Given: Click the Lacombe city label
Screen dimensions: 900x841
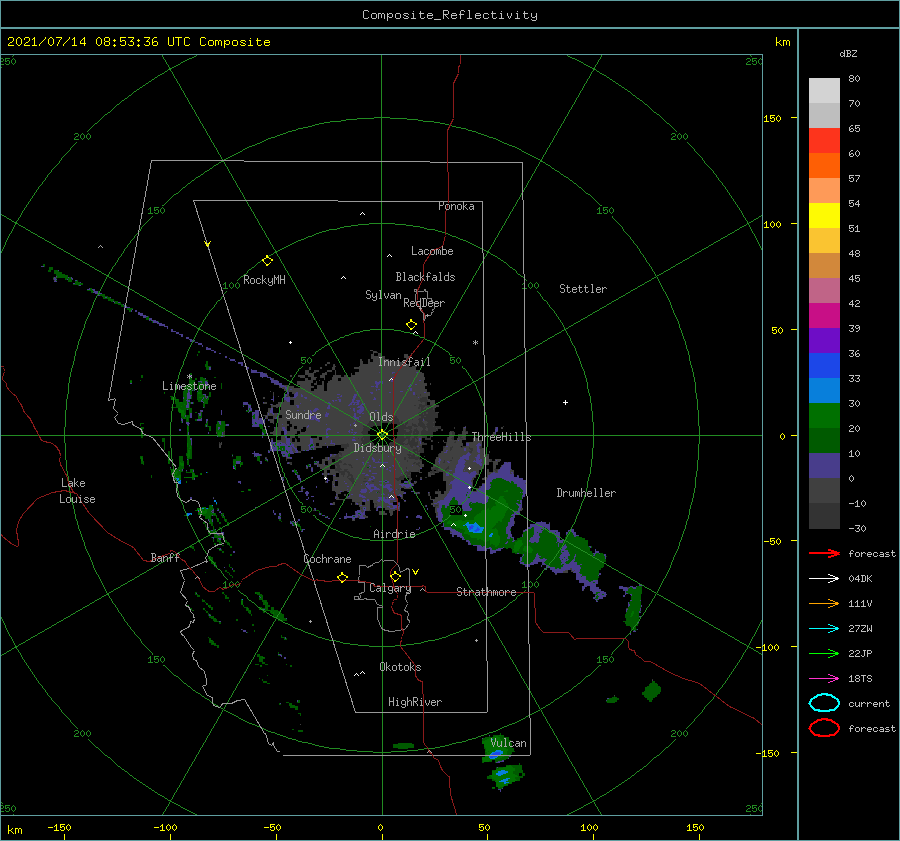Looking at the screenshot, I should (432, 251).
